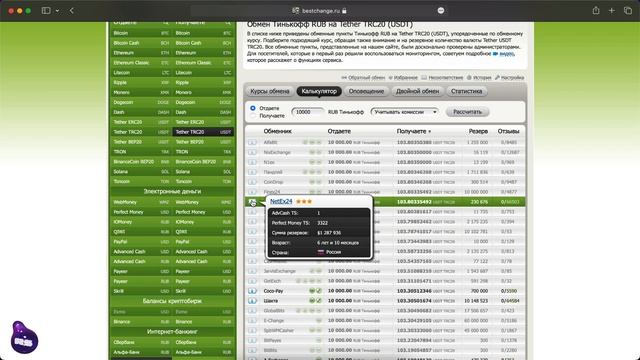This screenshot has height=360, width=640.
Task: Open Учитывать комиссии dropdown
Action: click(x=404, y=112)
